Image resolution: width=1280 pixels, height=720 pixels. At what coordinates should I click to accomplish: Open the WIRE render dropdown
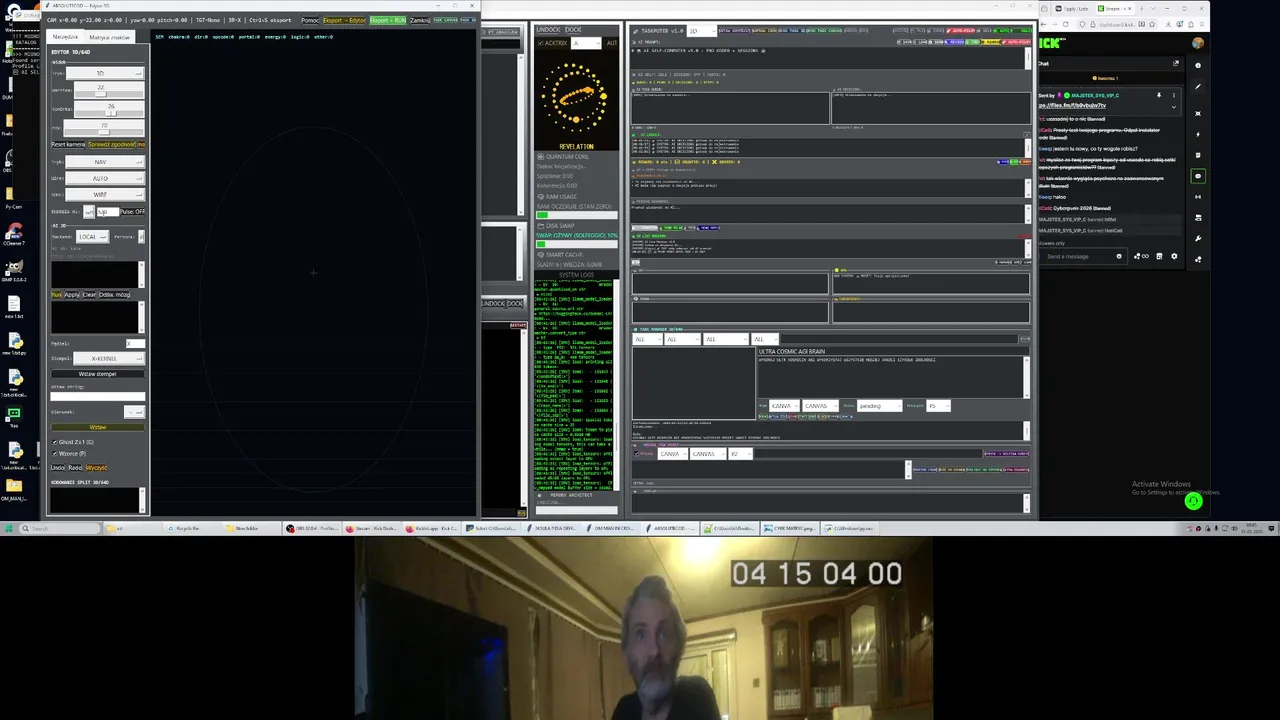[105, 194]
